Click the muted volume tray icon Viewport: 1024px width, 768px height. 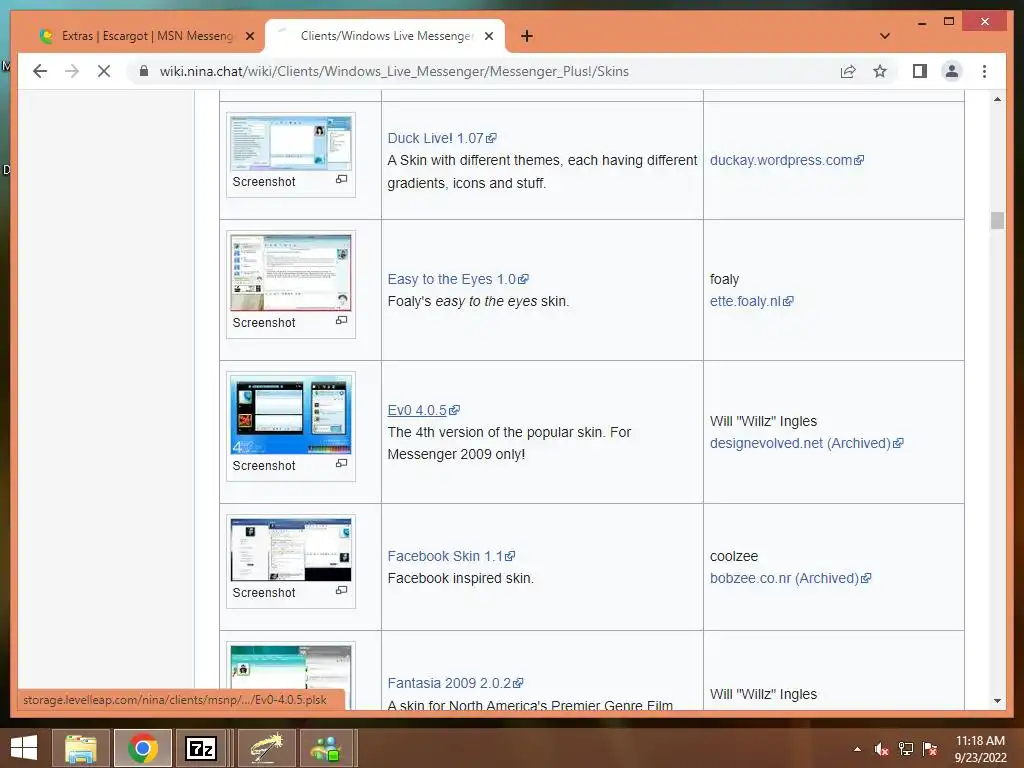[882, 749]
